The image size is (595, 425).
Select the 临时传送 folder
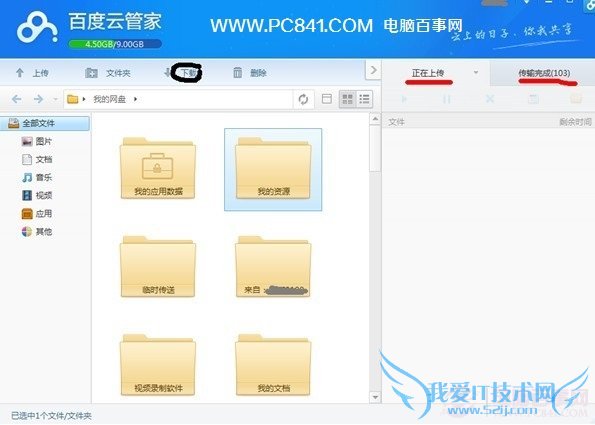pos(158,266)
